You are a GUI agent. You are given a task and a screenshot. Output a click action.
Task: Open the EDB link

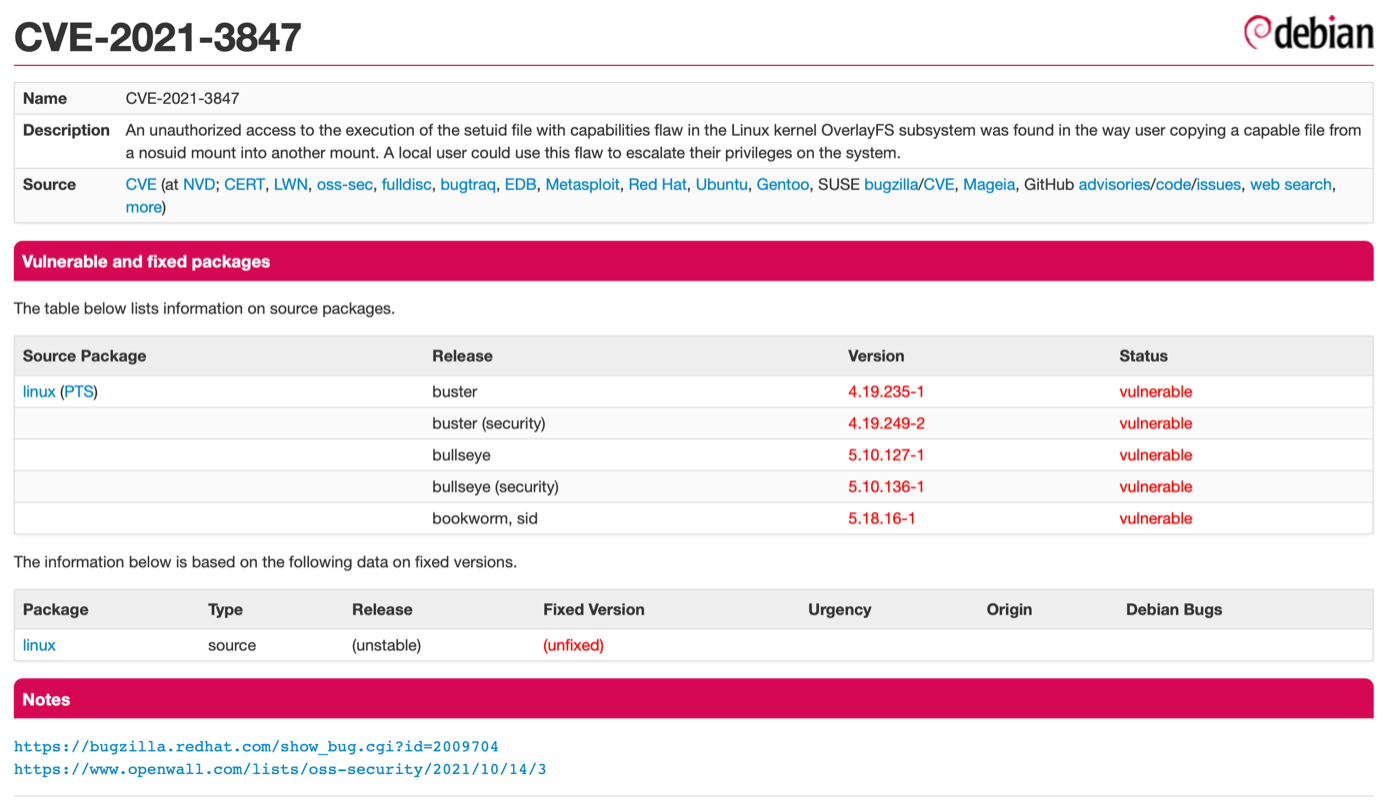tap(520, 184)
